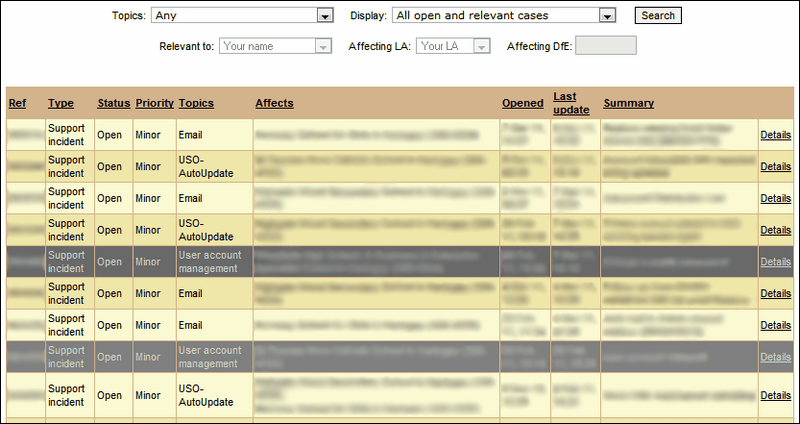Open the Relevant to dropdown
This screenshot has height=424, width=800.
[276, 46]
